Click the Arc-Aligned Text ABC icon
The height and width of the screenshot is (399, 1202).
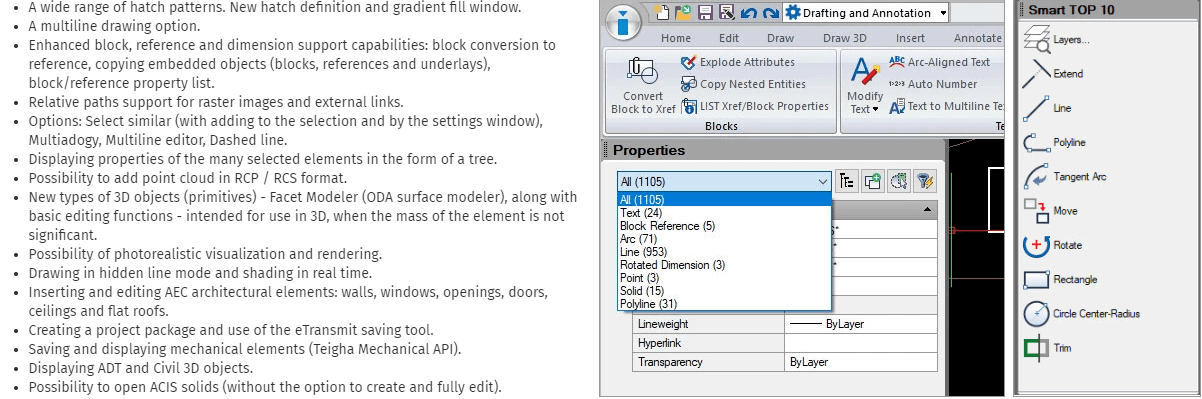897,62
